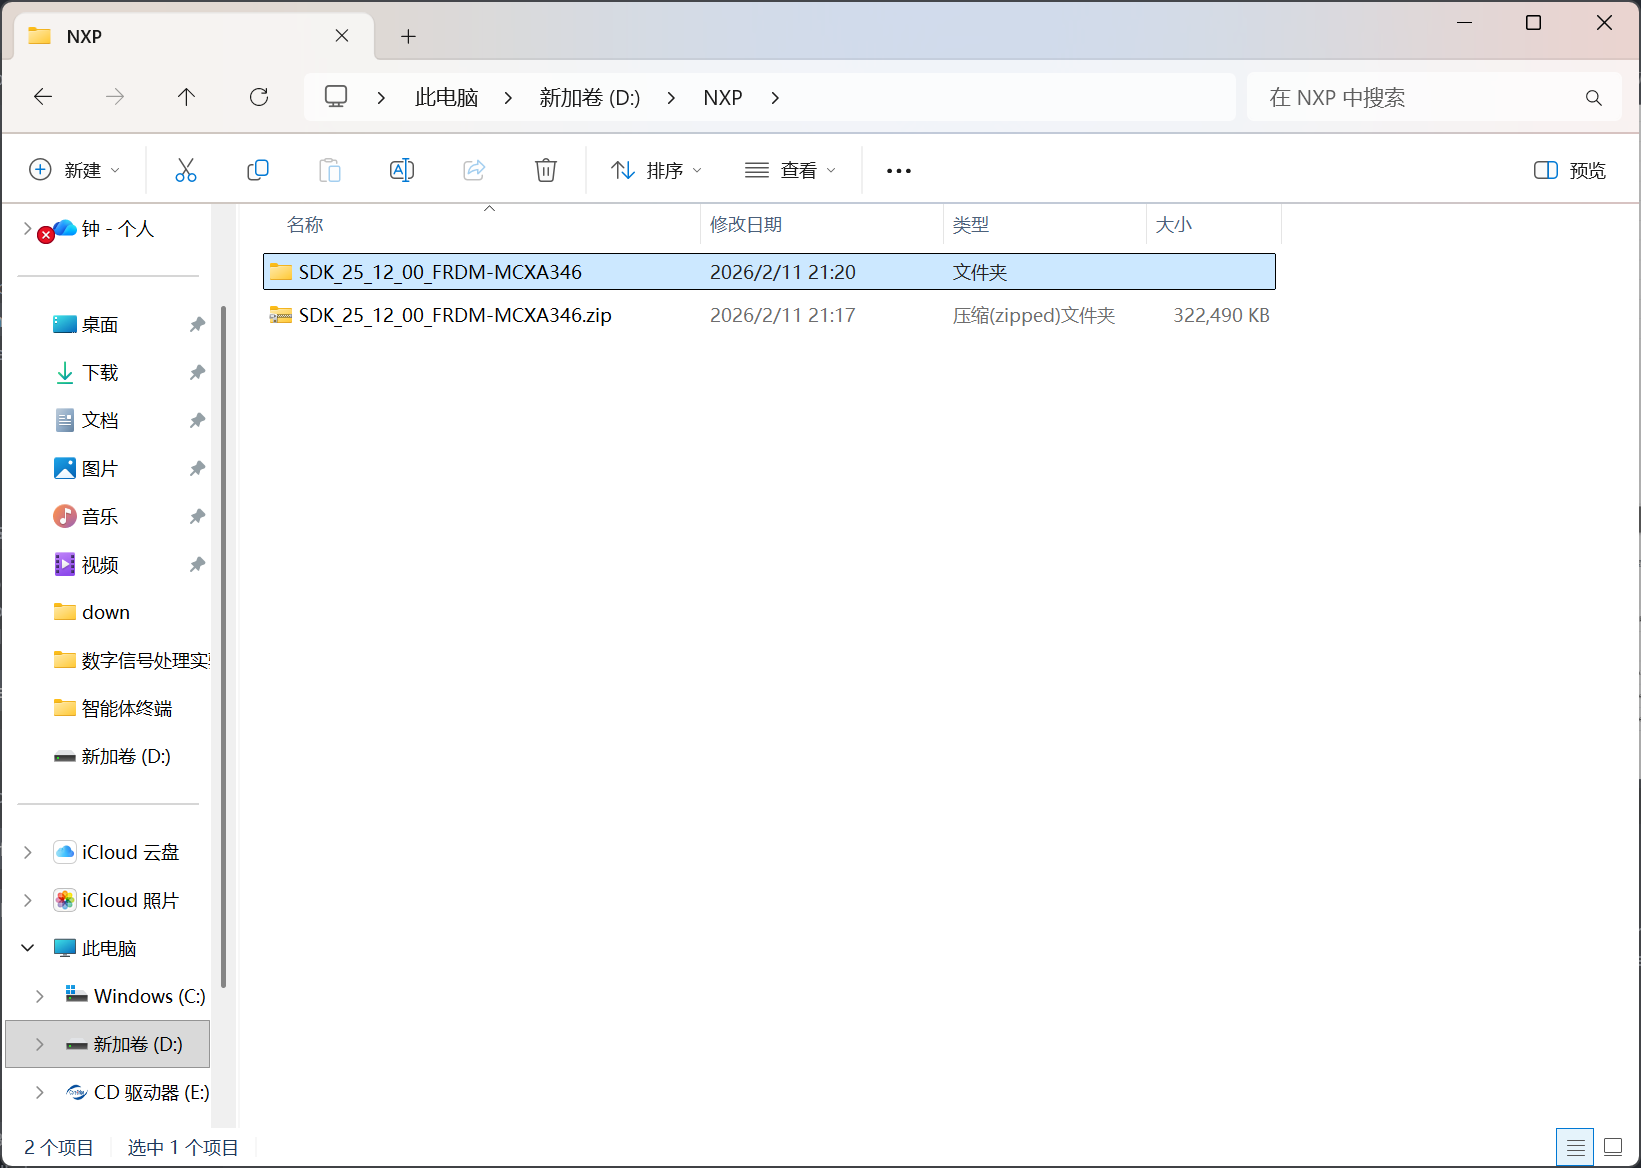Click the Paste clipboard icon
1641x1168 pixels.
(330, 170)
